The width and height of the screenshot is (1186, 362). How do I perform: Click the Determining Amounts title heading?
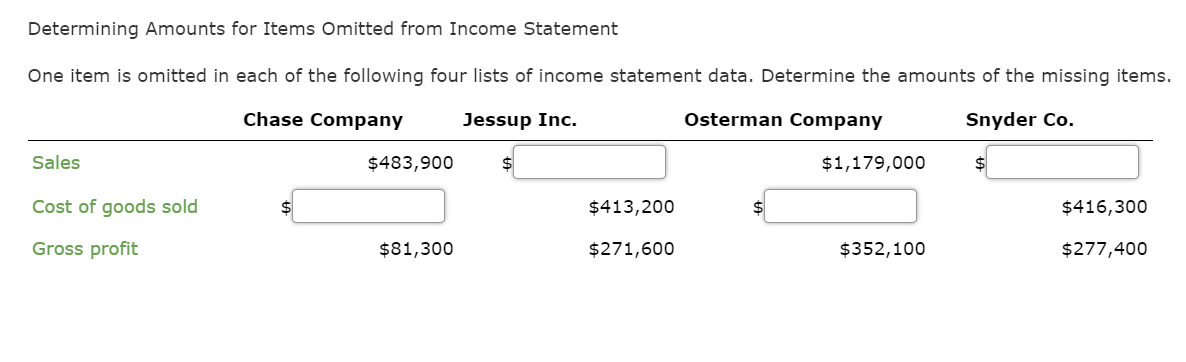point(323,29)
